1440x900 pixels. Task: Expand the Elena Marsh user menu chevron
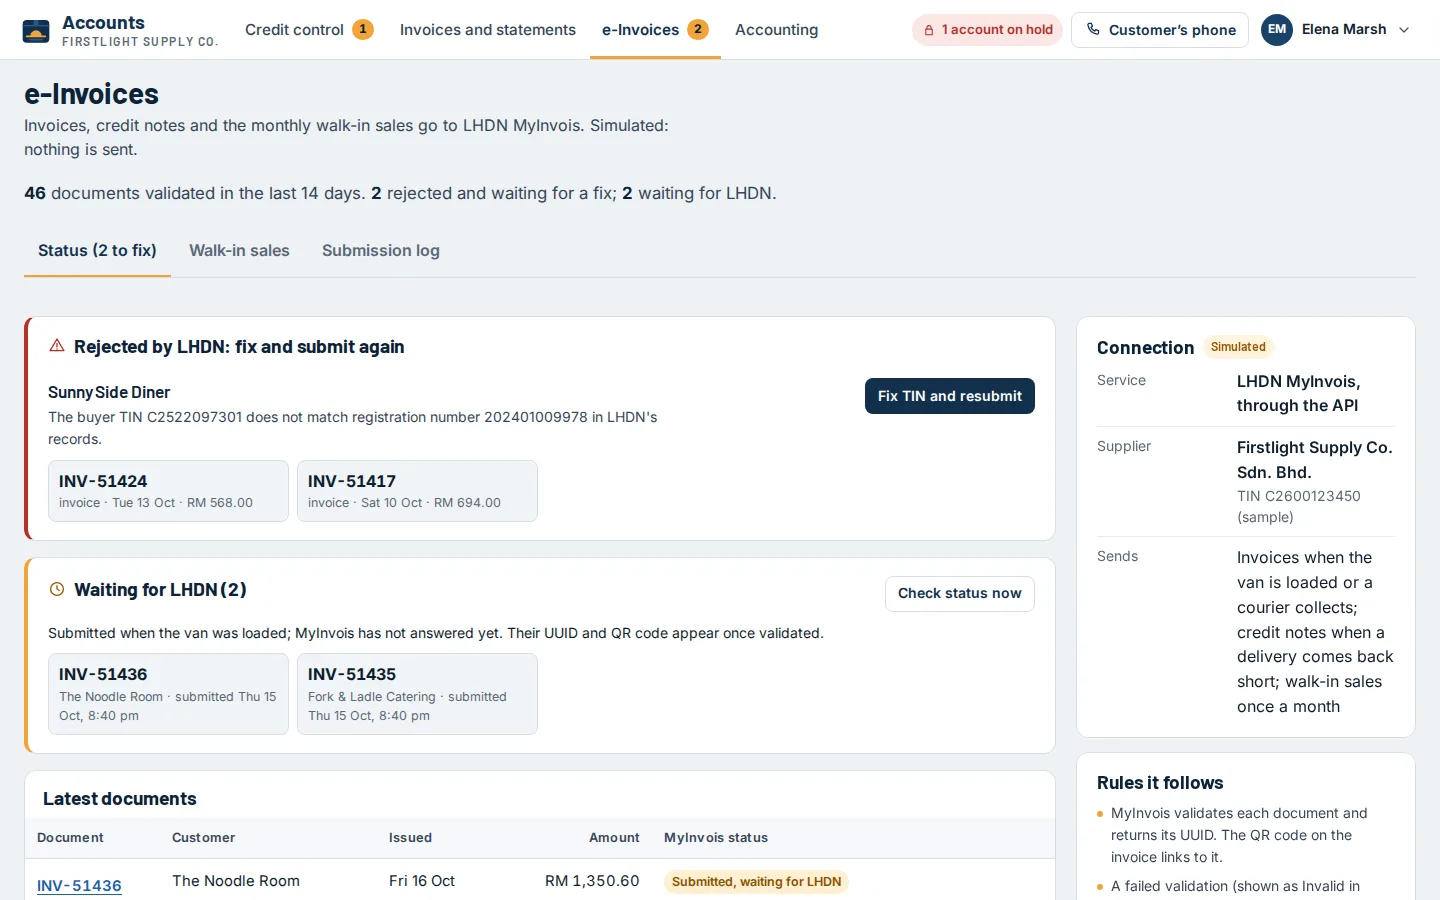1404,30
